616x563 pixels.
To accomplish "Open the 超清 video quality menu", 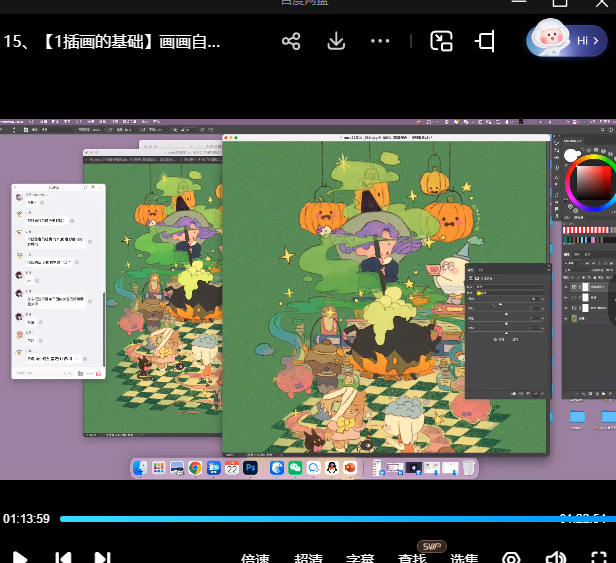I will [x=308, y=558].
